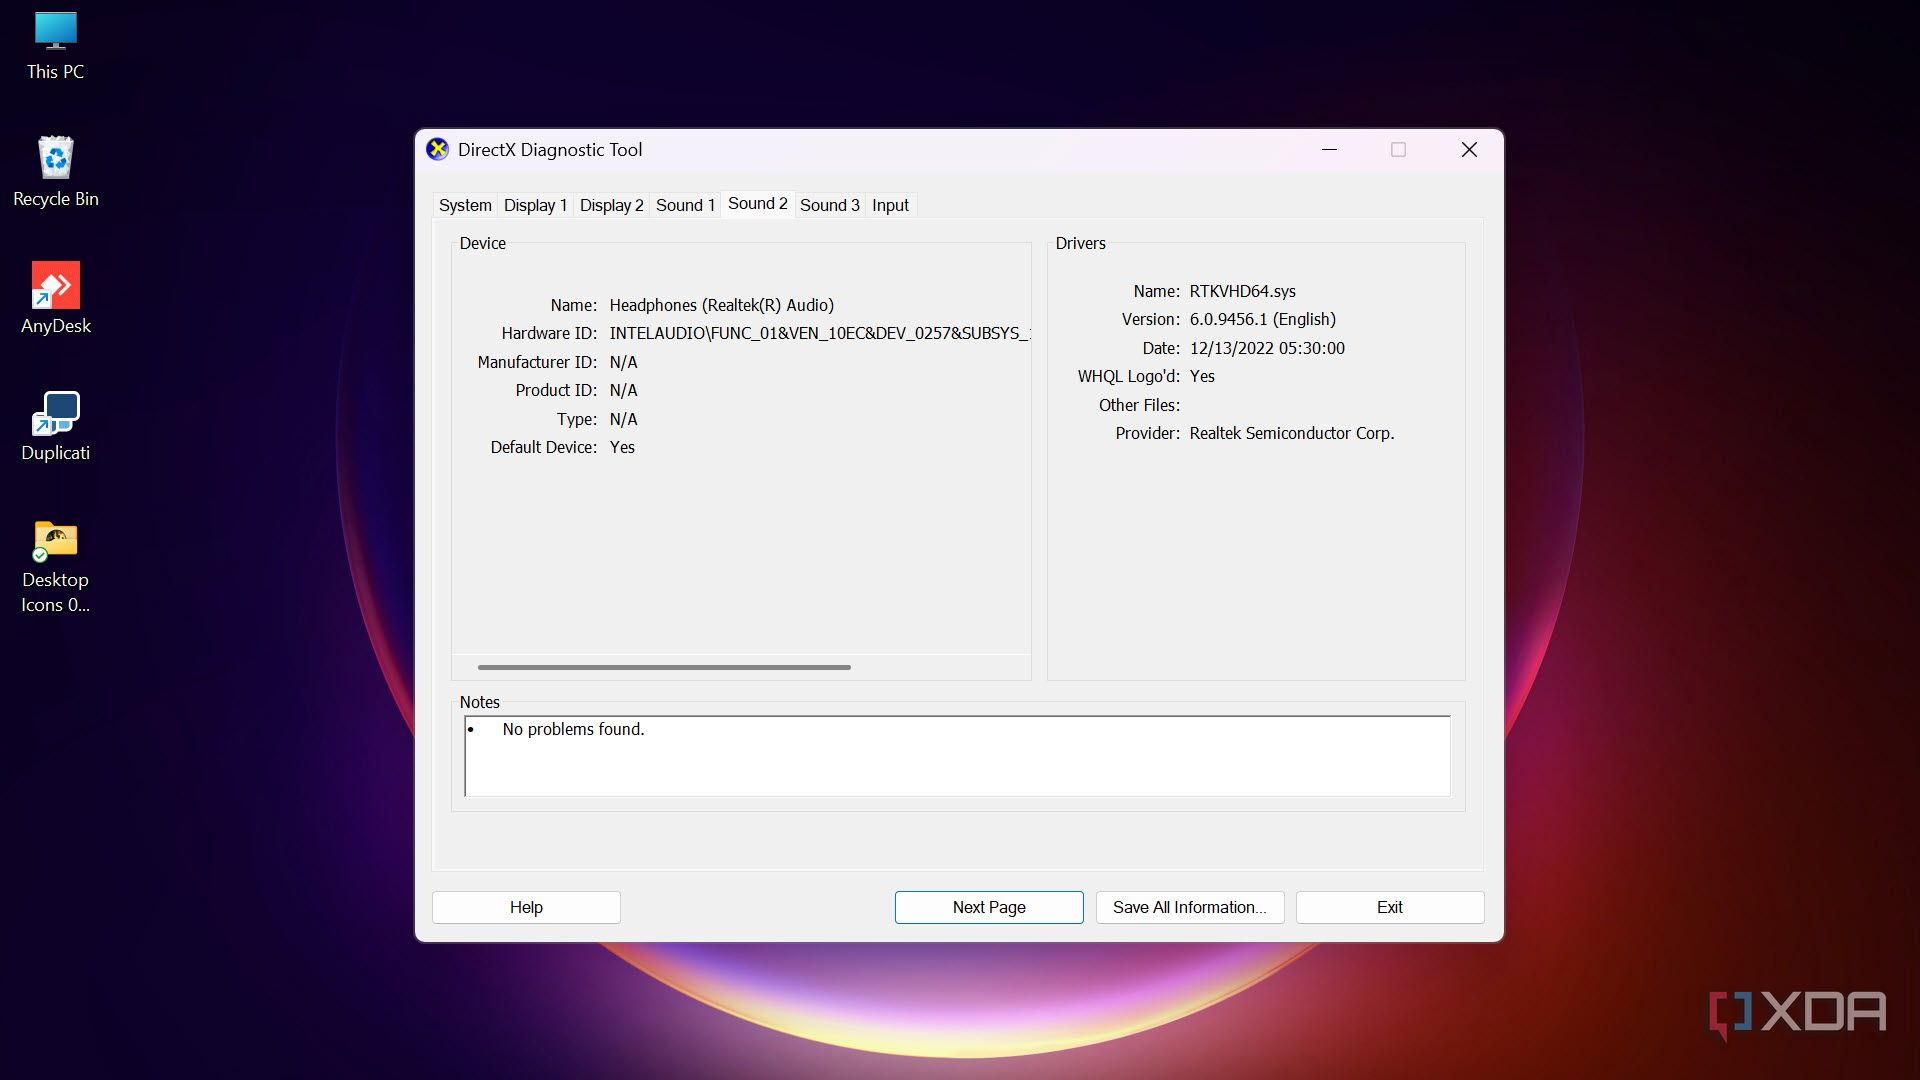Select the Sound 2 tab
1920x1080 pixels.
tap(757, 204)
